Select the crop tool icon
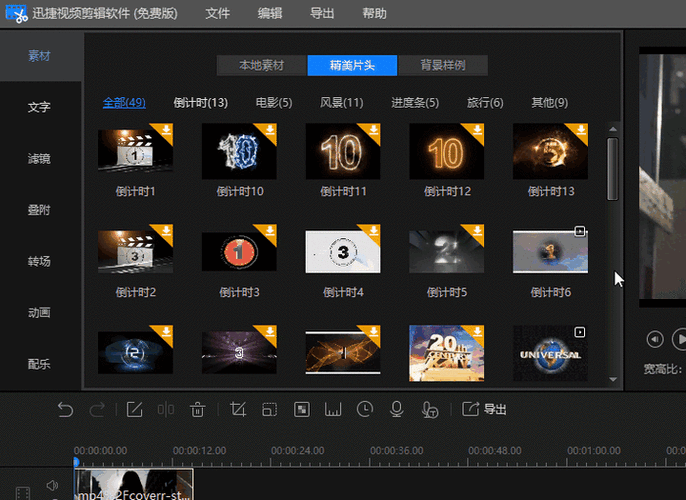This screenshot has width=686, height=500. point(238,409)
